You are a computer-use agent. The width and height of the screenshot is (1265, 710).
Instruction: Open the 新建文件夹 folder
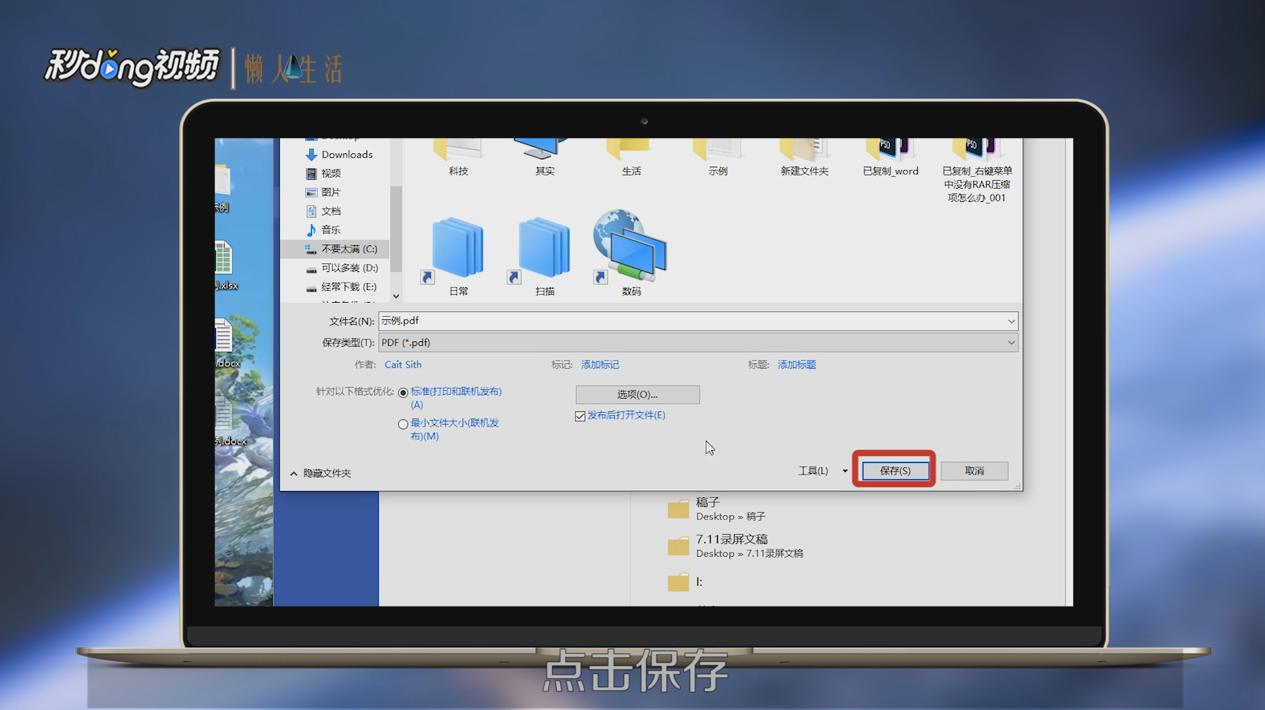pos(804,158)
